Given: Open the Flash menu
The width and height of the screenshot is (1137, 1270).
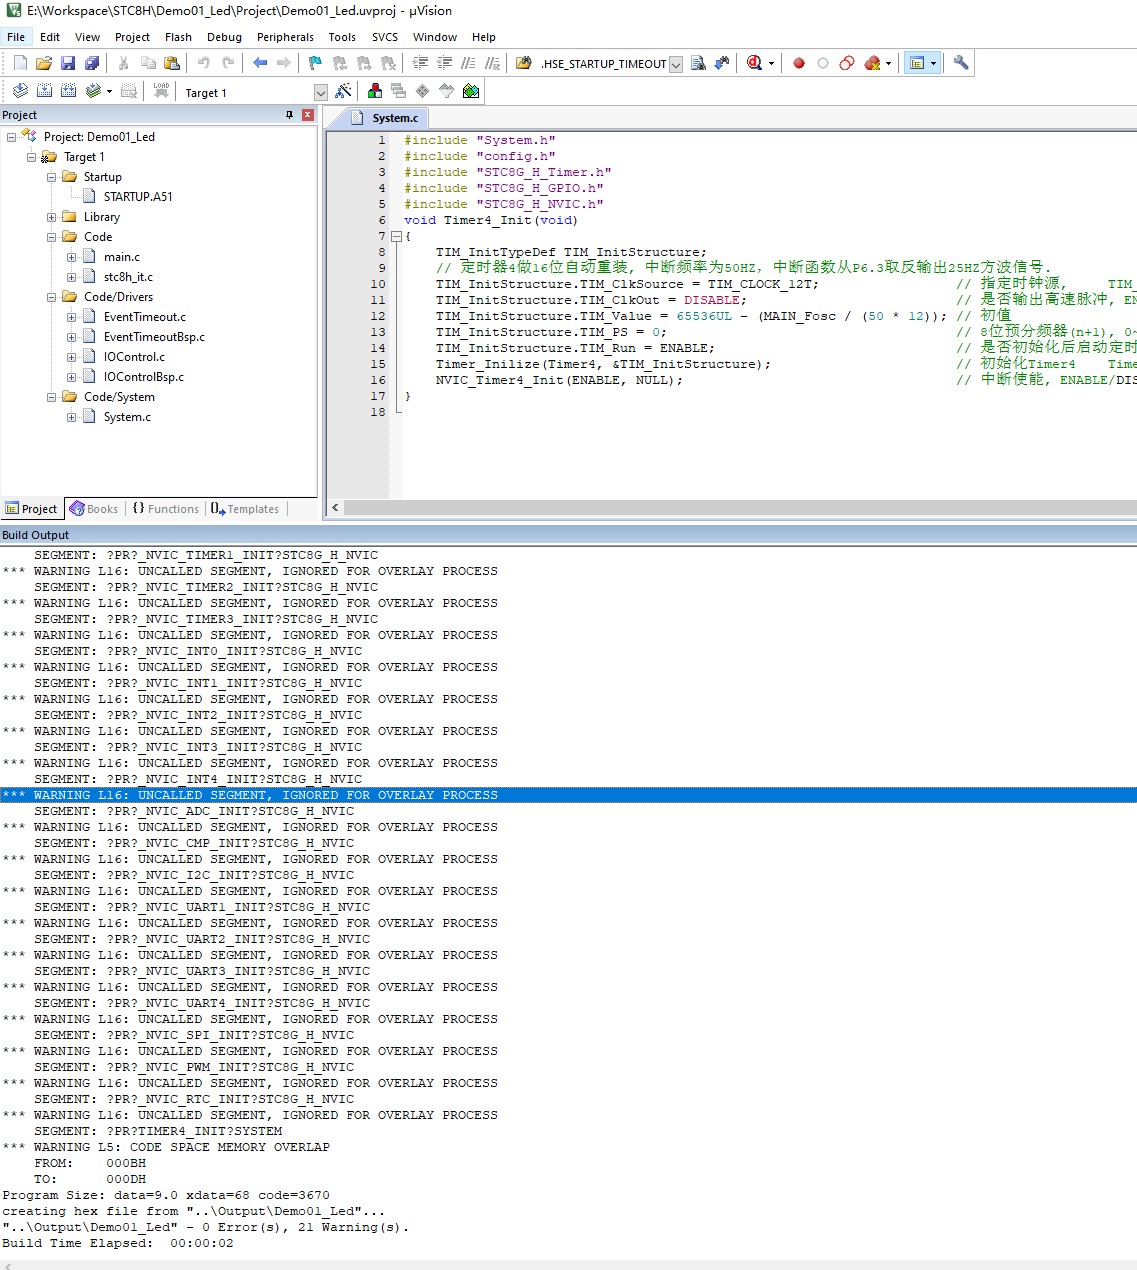Looking at the screenshot, I should coord(178,37).
